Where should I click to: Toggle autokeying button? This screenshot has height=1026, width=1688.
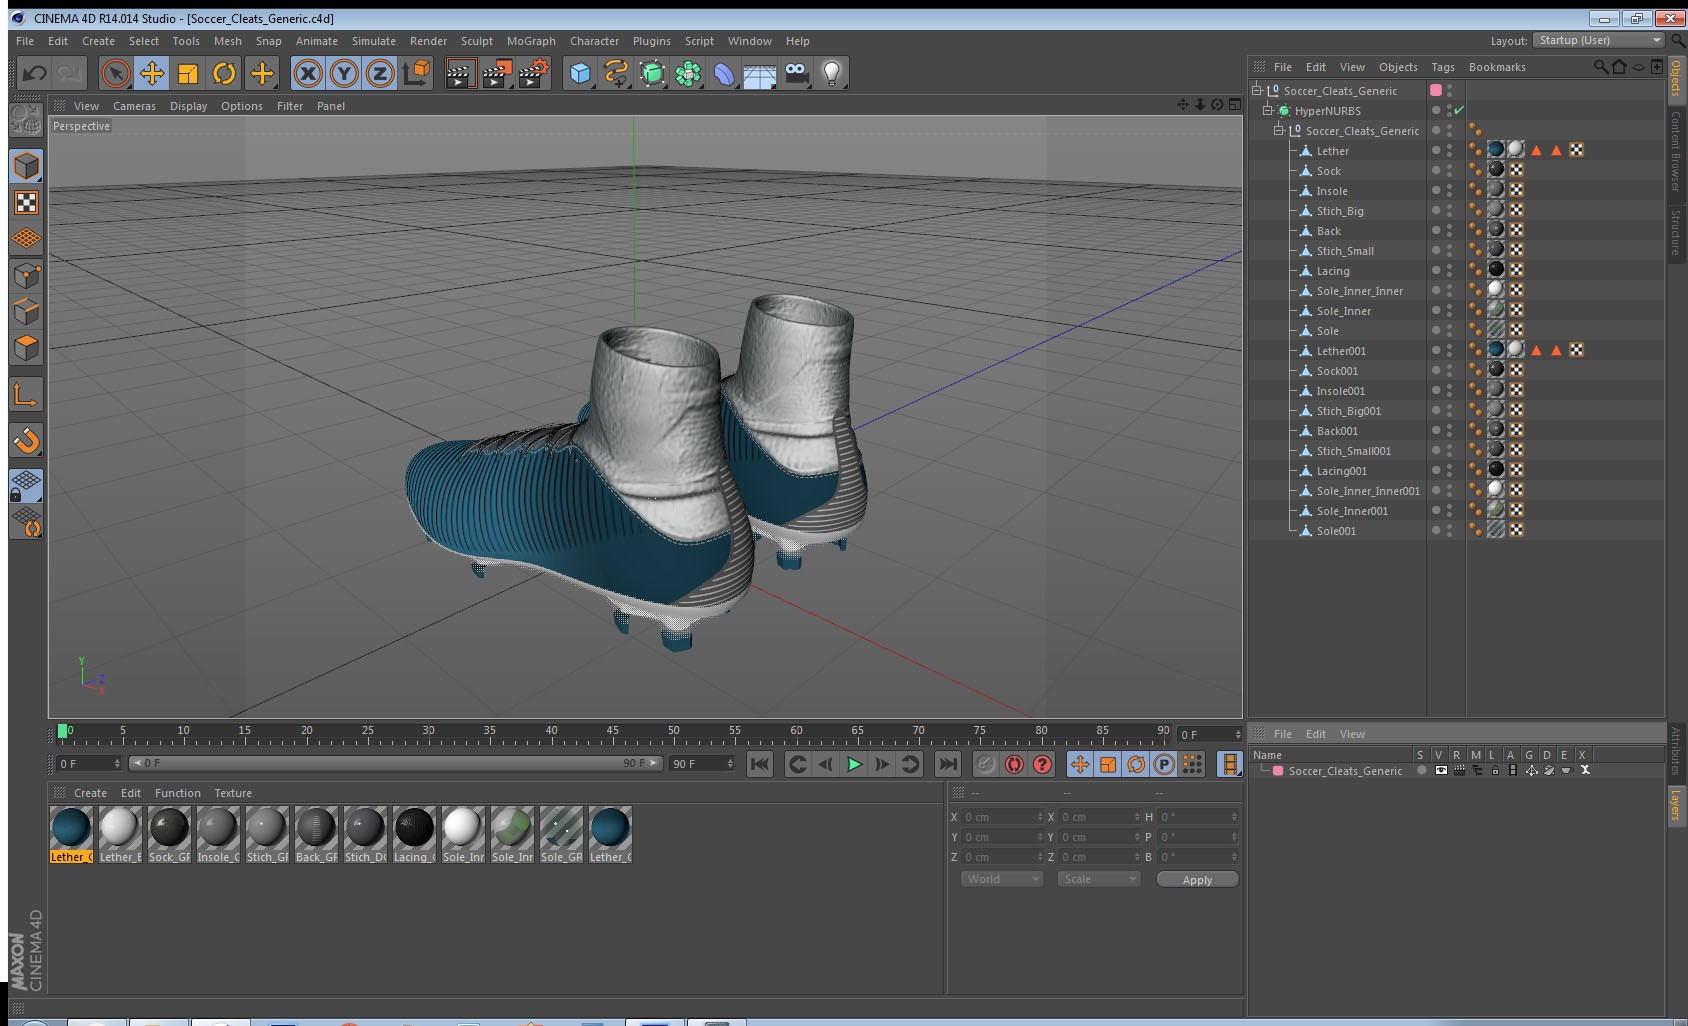[x=1014, y=764]
